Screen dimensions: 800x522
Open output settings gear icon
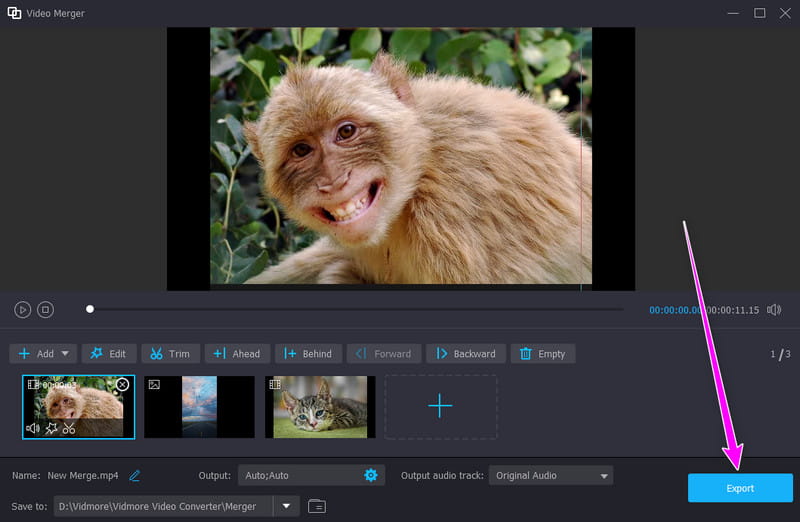[371, 475]
